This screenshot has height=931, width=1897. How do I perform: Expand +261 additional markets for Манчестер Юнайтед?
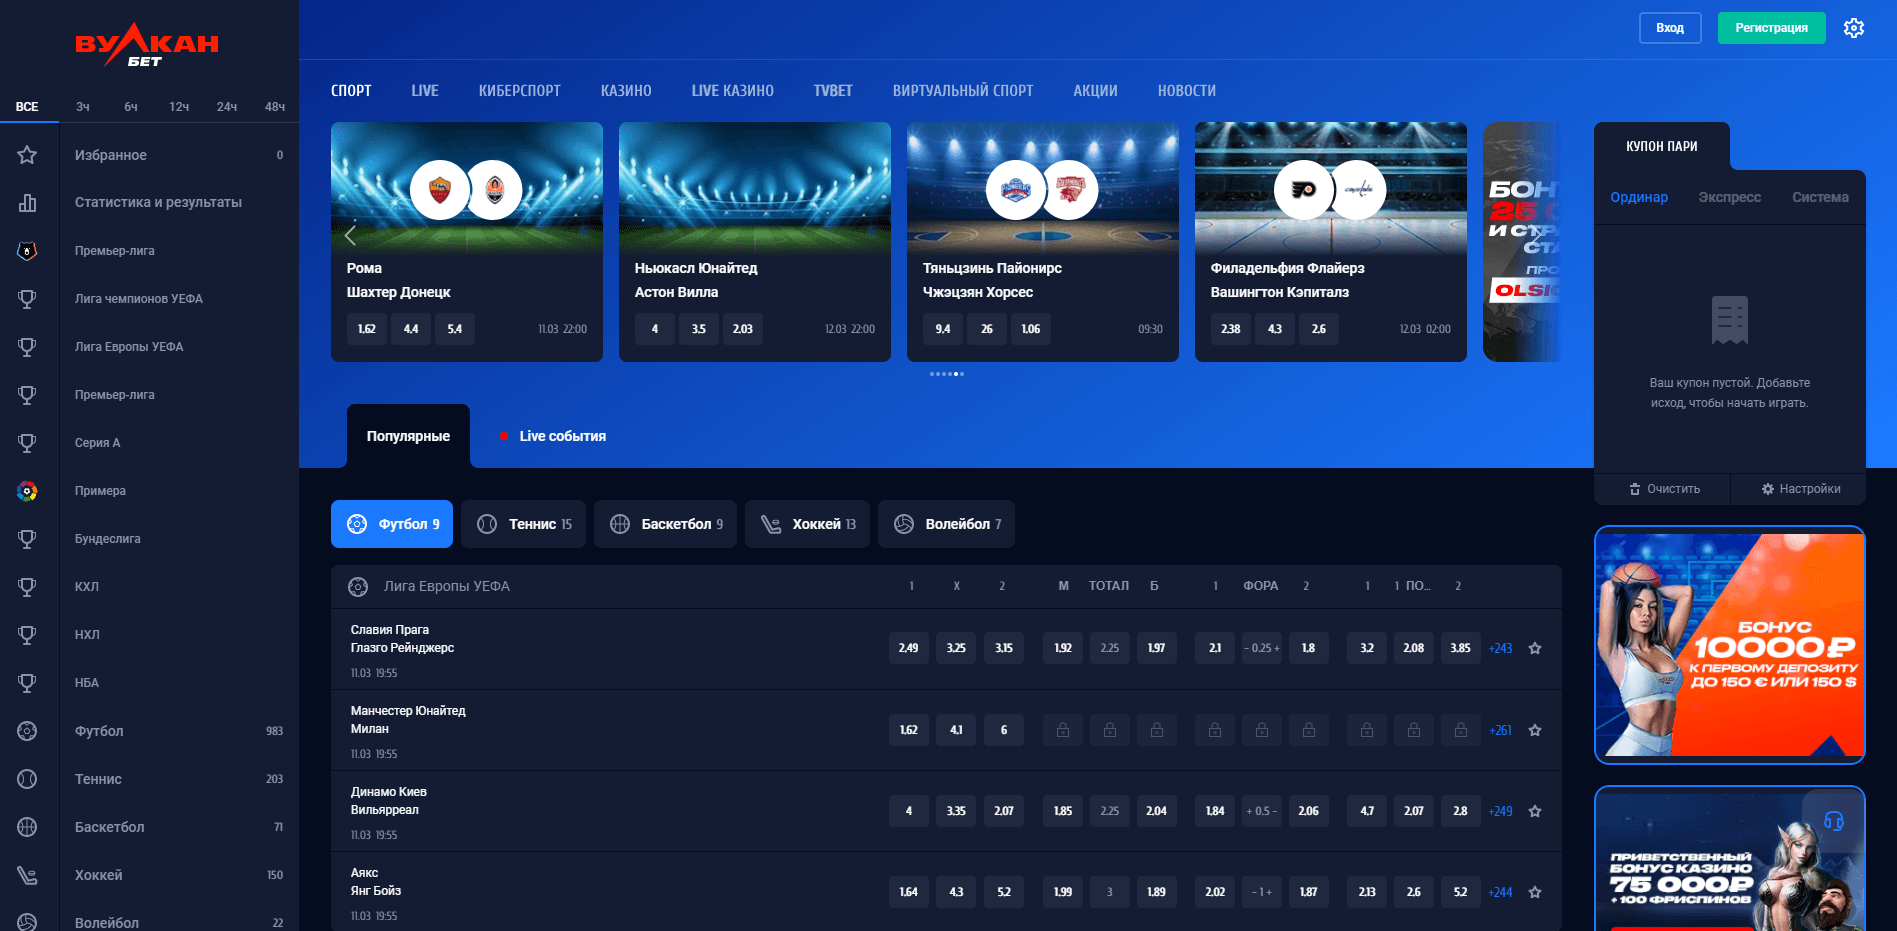pos(1500,730)
